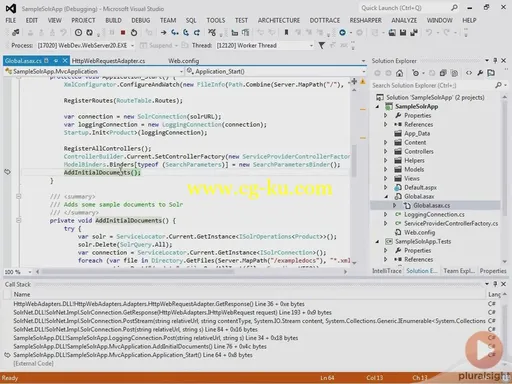Toggle auto-hide pin on Solution Explorer
The width and height of the screenshot is (512, 384).
(495, 60)
